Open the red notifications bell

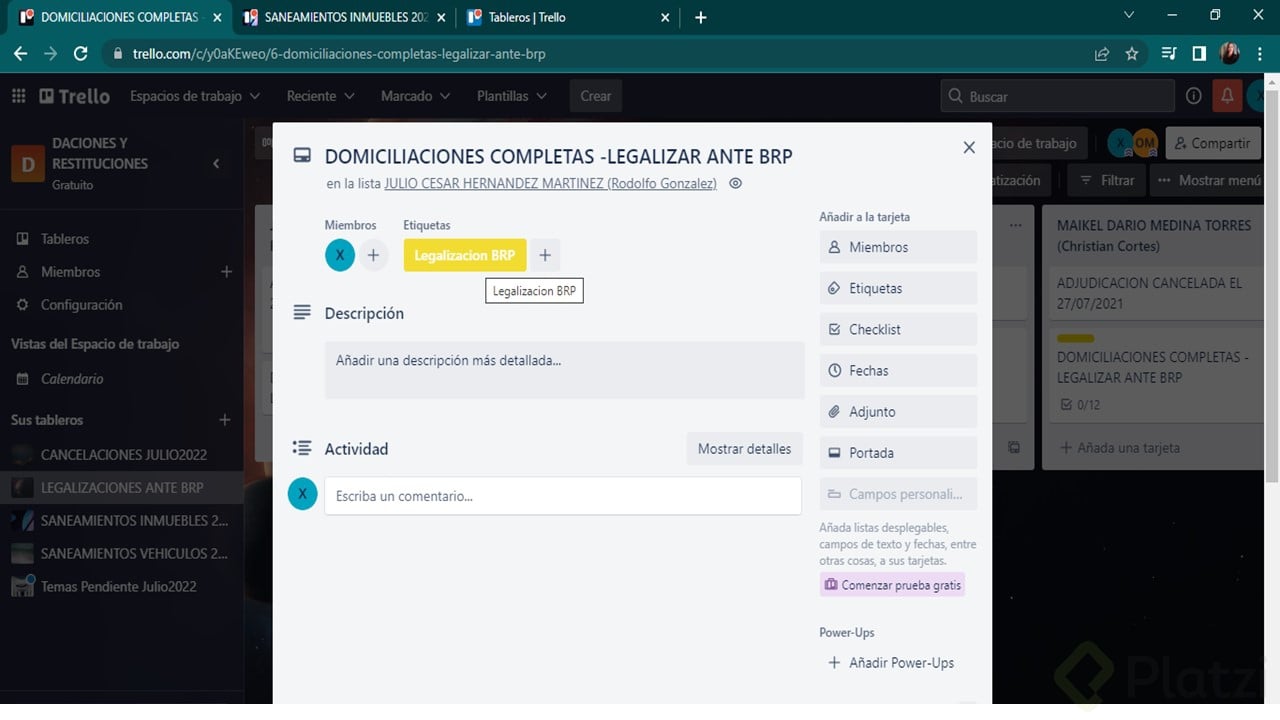pyautogui.click(x=1226, y=96)
